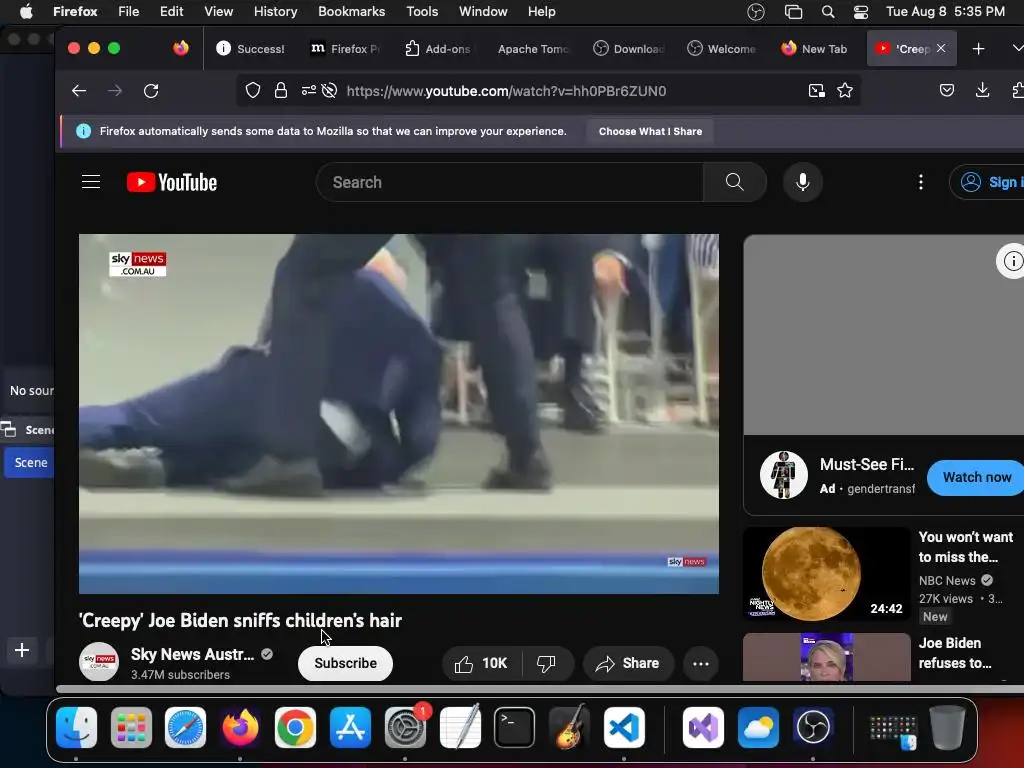Open Control Center in menu bar
This screenshot has height=768, width=1024.
pos(861,11)
